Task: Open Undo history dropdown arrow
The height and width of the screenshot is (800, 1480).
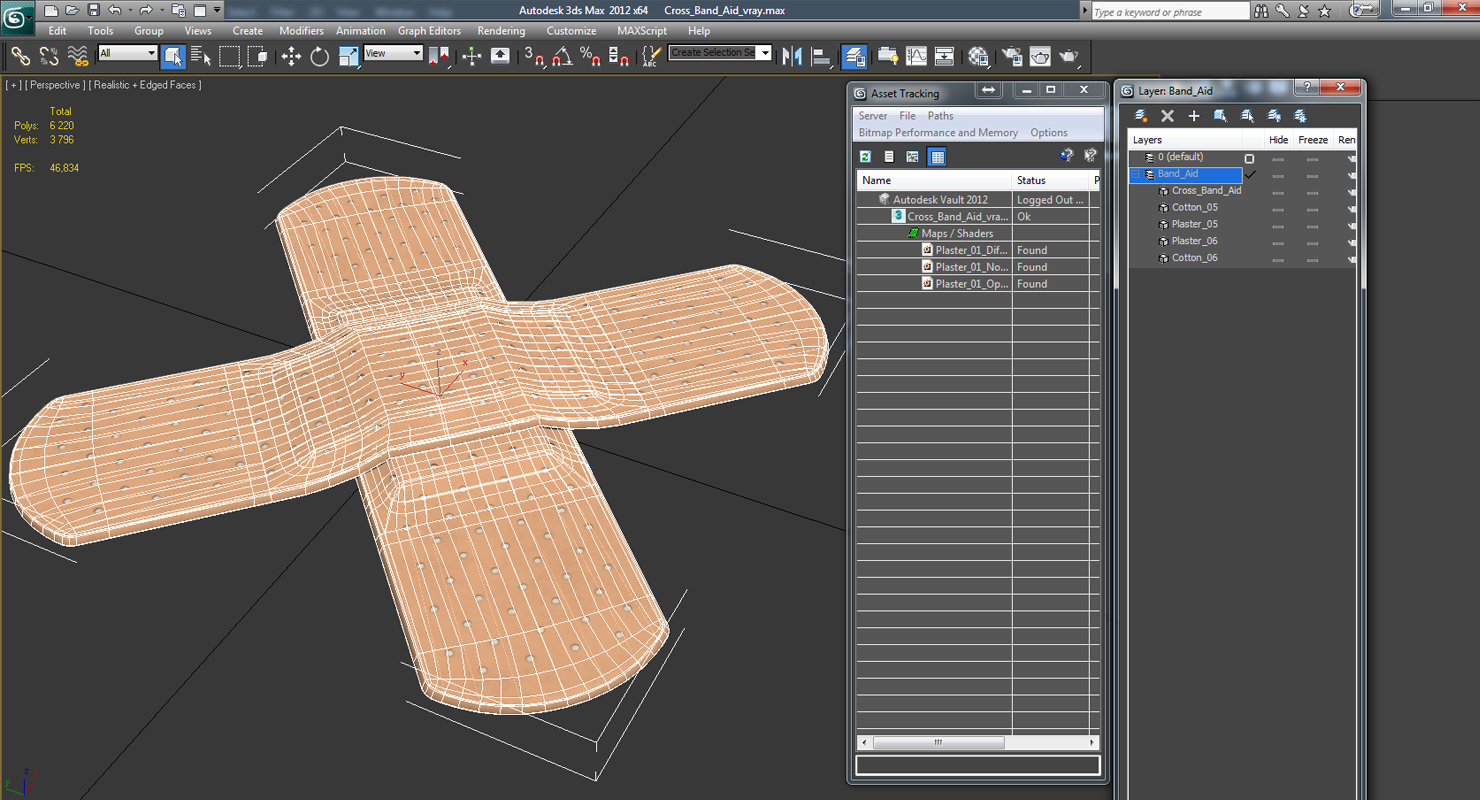Action: tap(129, 10)
